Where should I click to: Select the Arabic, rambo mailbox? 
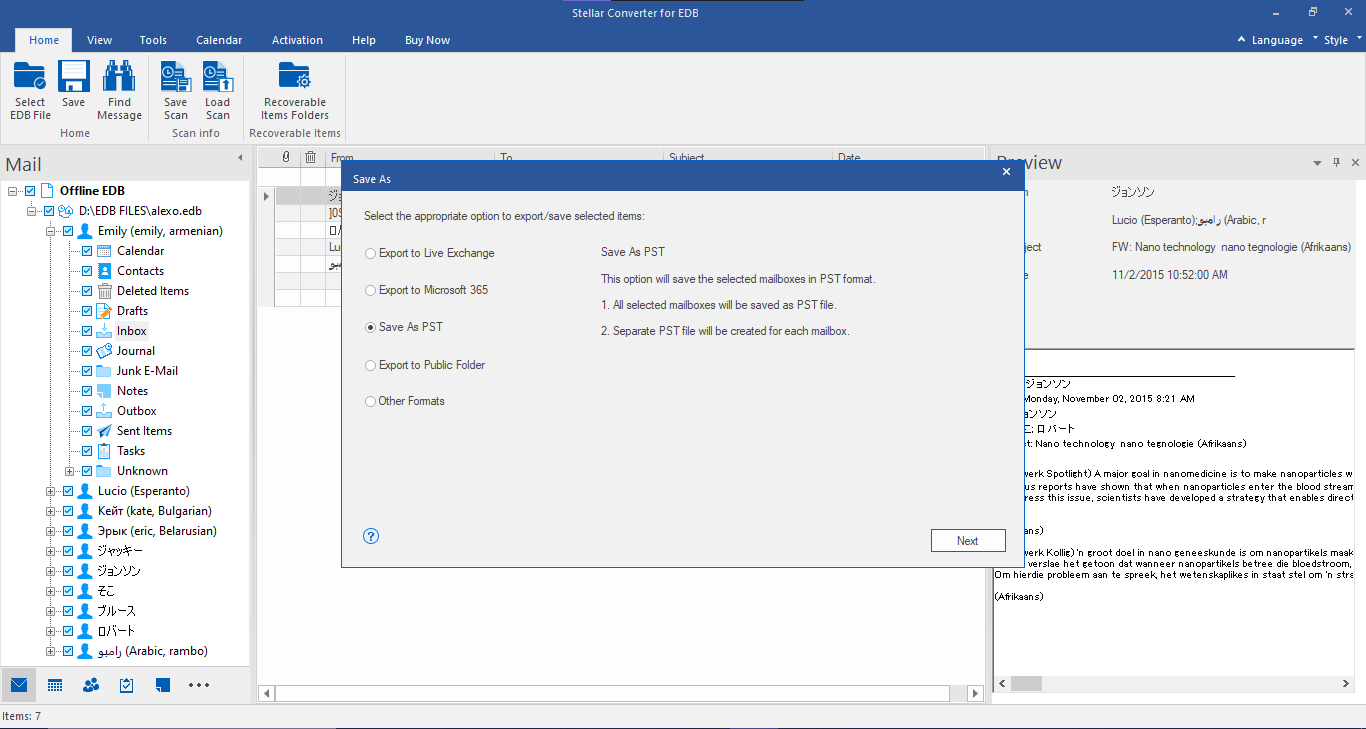[152, 651]
